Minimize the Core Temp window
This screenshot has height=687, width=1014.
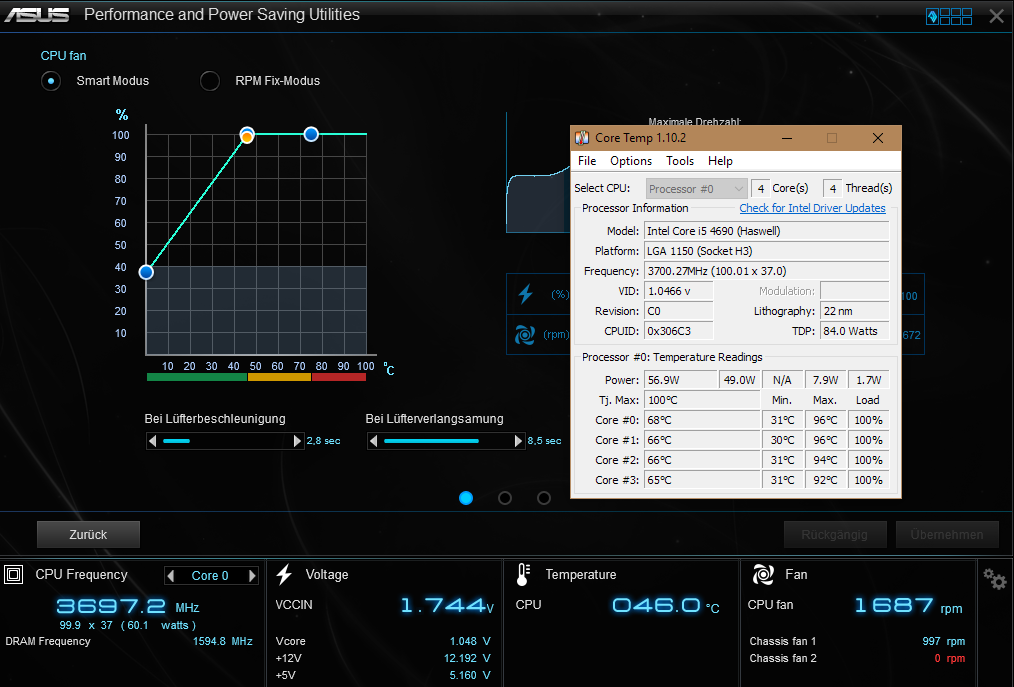pyautogui.click(x=787, y=138)
